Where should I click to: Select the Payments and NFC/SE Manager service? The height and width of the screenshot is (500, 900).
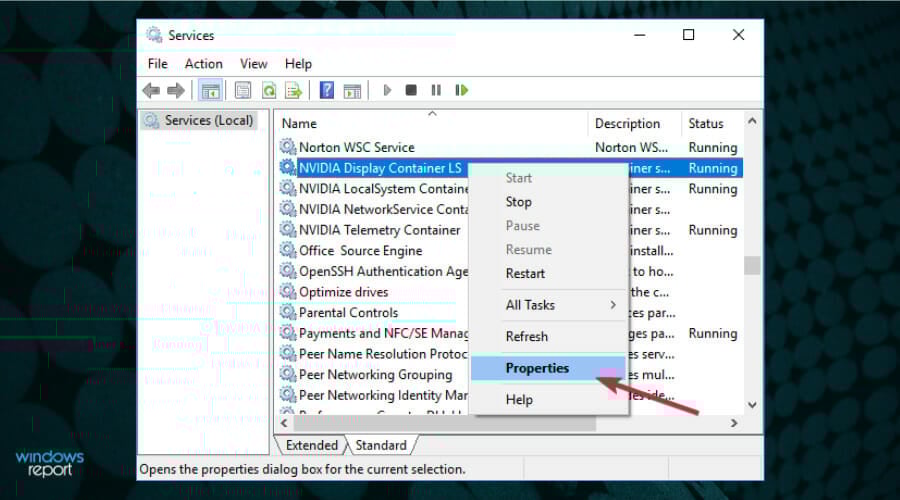point(383,333)
